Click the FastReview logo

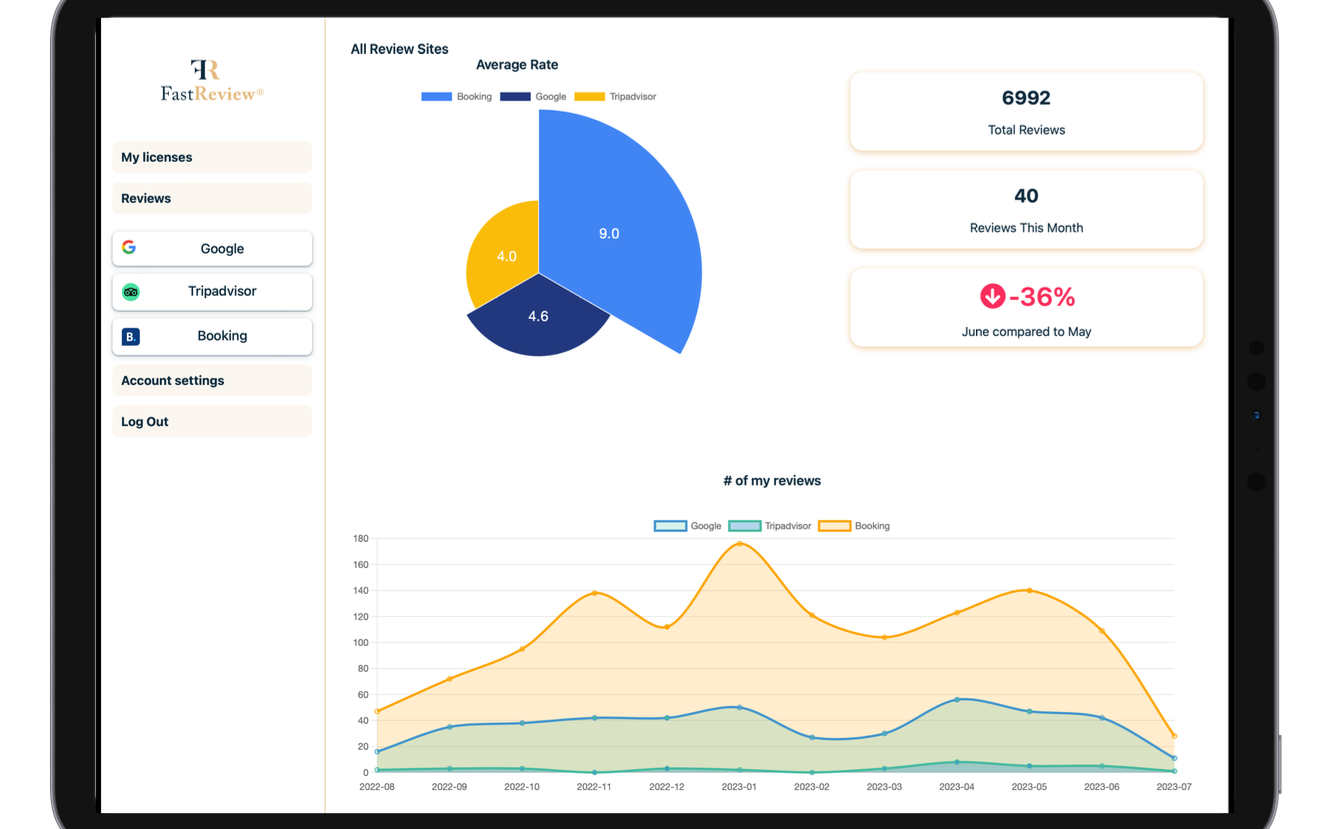point(212,80)
